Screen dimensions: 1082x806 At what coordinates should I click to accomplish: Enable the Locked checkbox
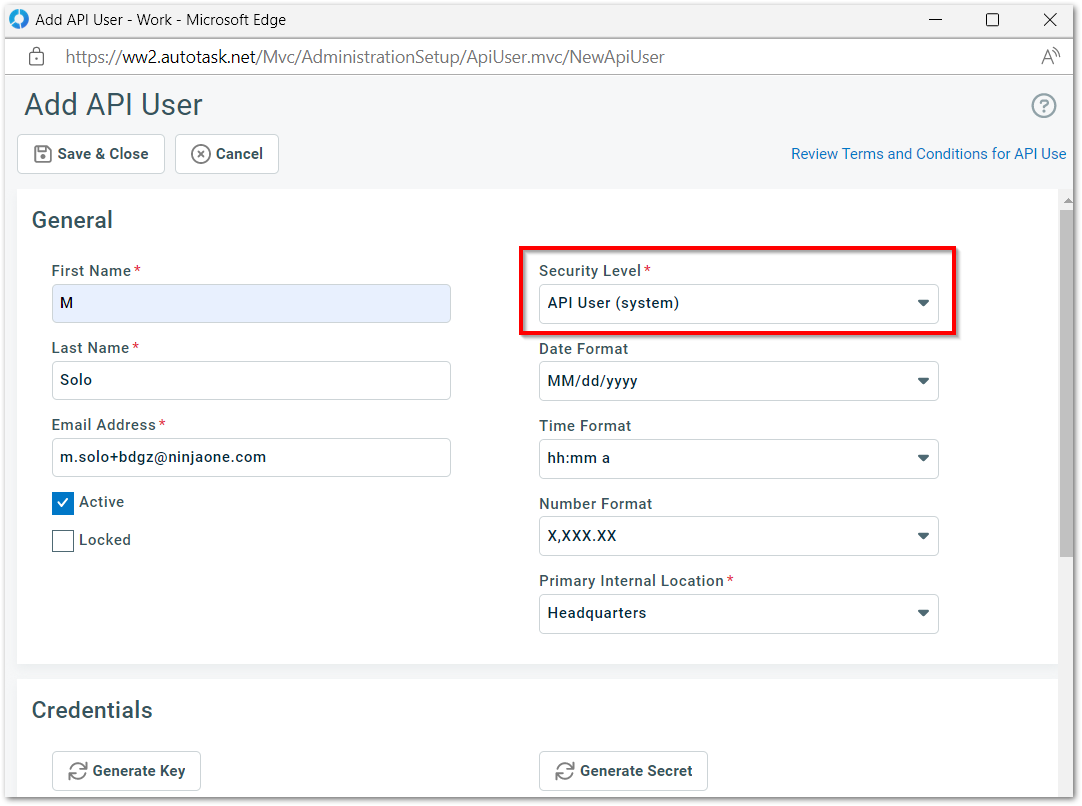(62, 540)
